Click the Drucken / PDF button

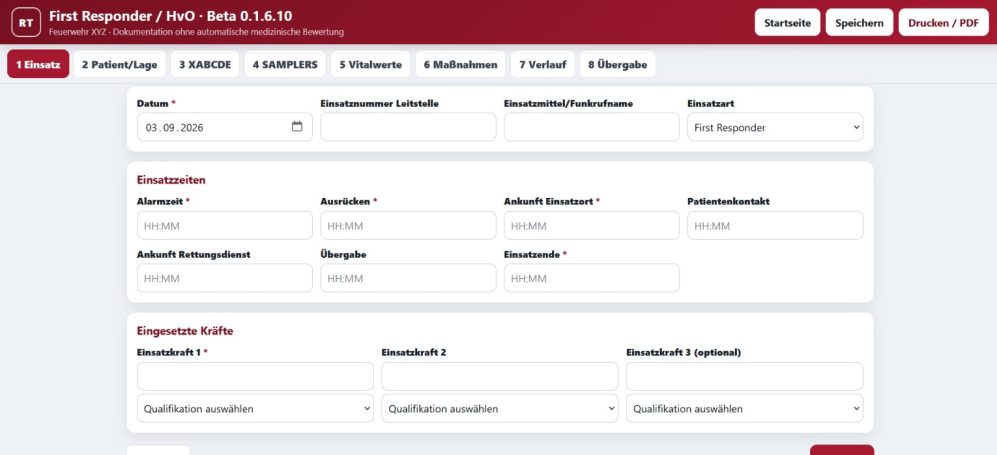click(944, 22)
